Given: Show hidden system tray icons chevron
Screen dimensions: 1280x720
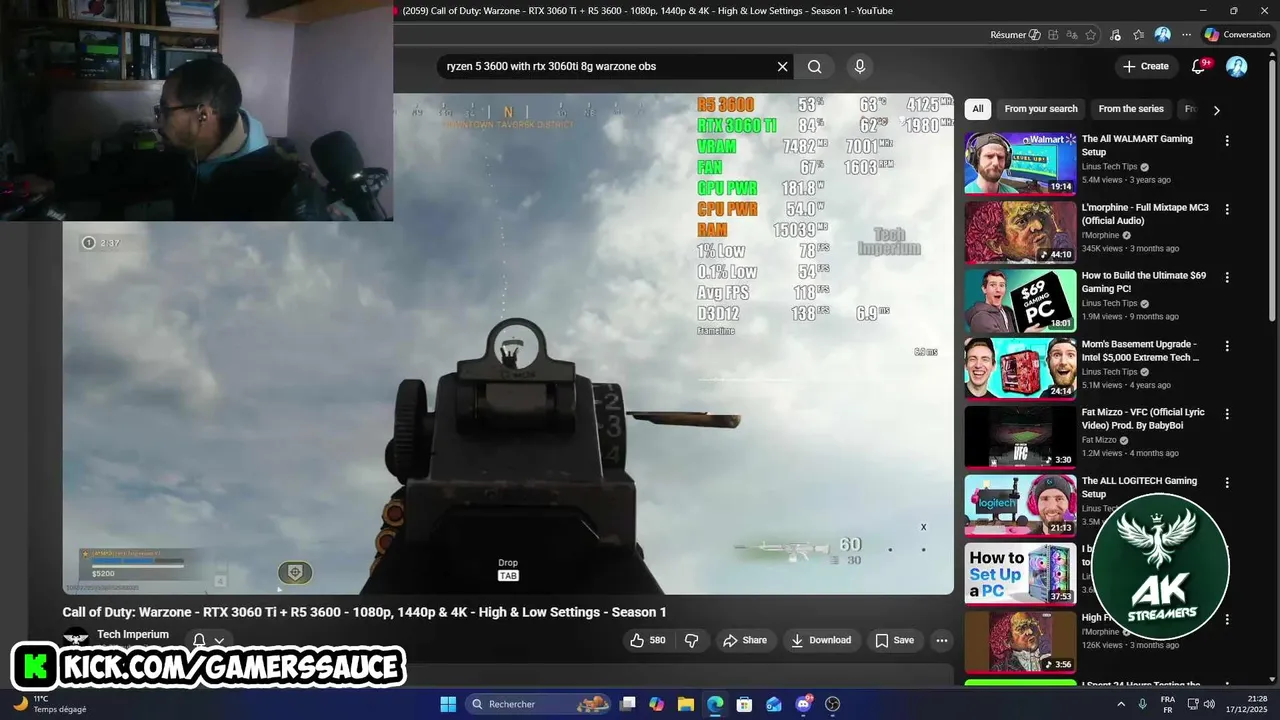Looking at the screenshot, I should coord(1121,704).
